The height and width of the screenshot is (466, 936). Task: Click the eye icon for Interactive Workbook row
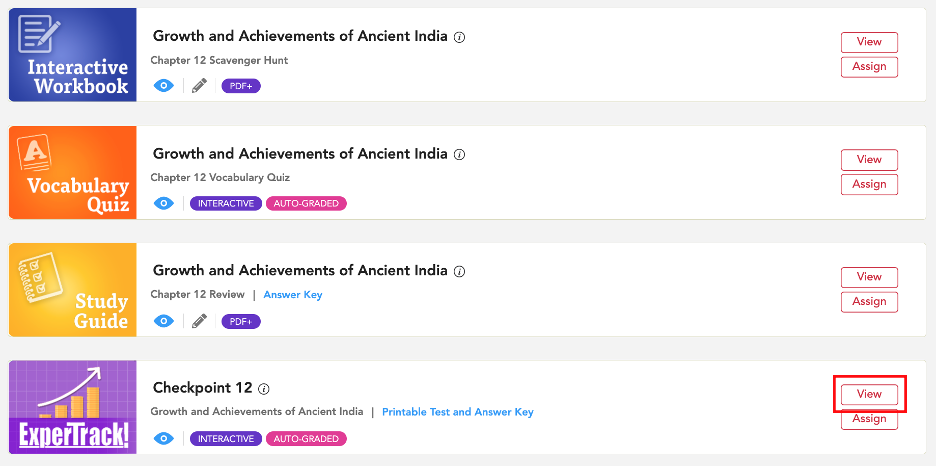tap(164, 86)
